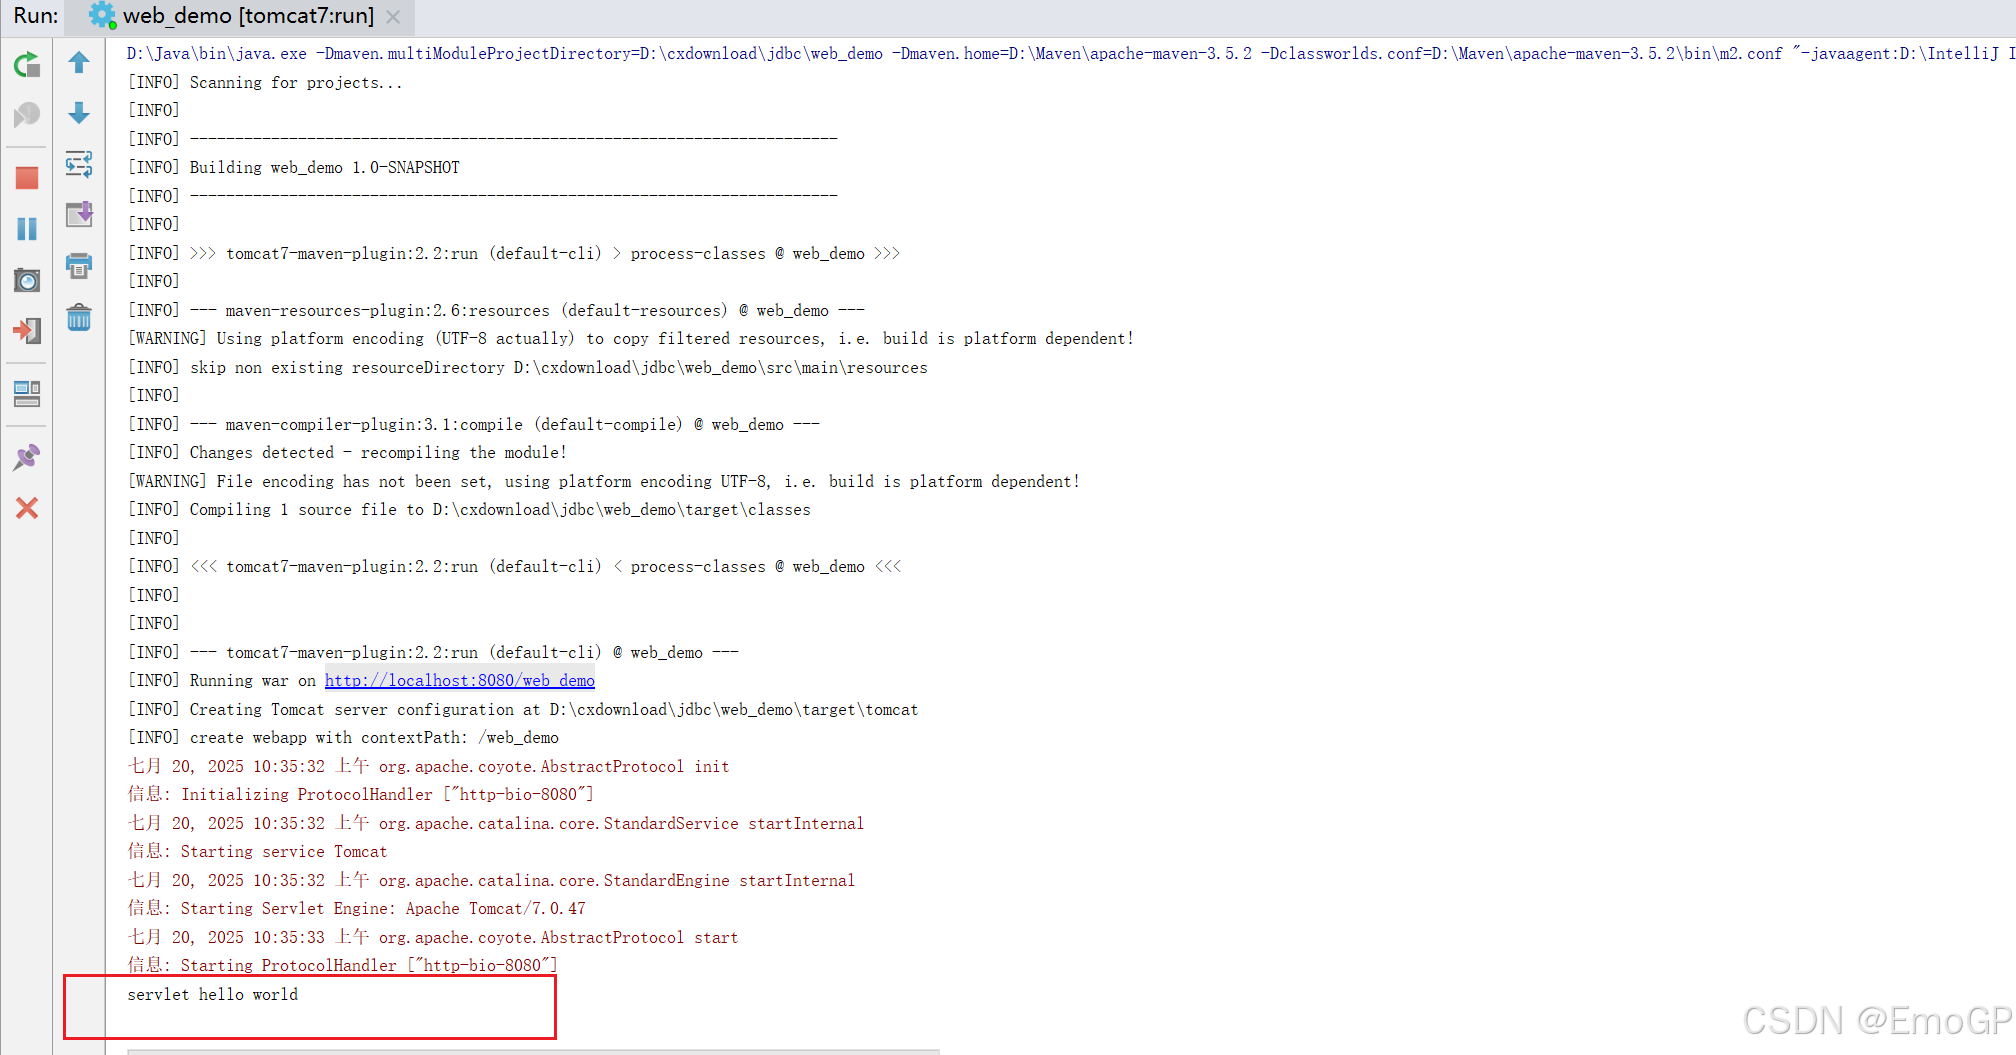Close the web_demo [tomcat7:run] tab
2016x1055 pixels.
[394, 17]
